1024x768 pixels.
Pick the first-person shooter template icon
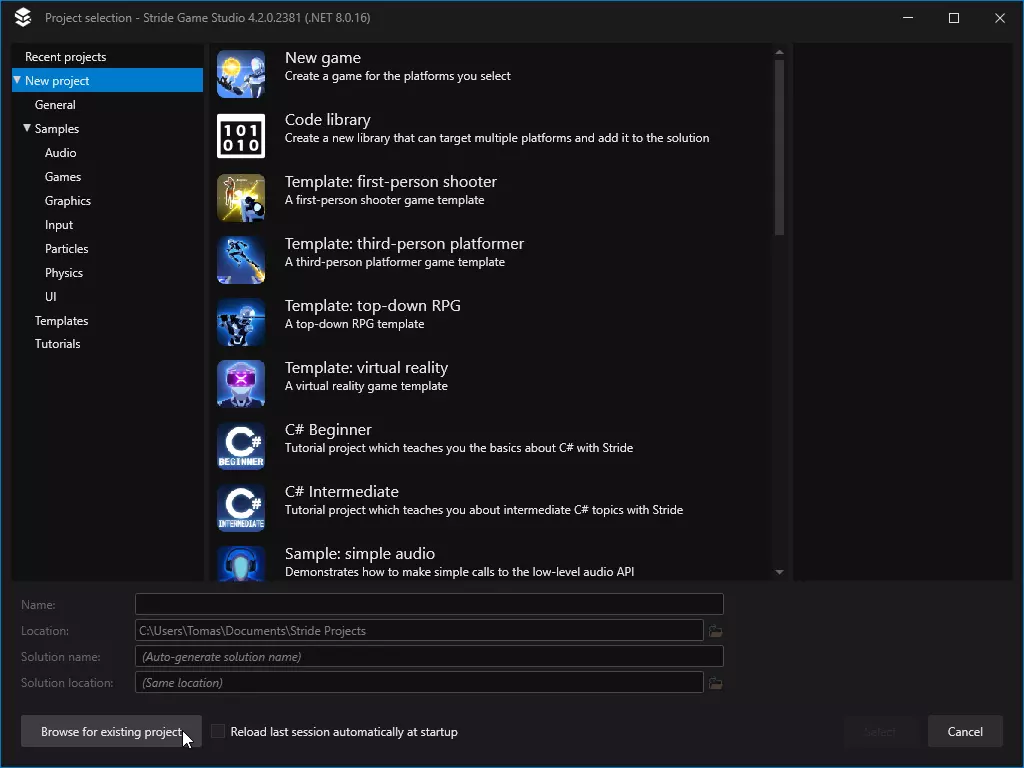pyautogui.click(x=241, y=198)
